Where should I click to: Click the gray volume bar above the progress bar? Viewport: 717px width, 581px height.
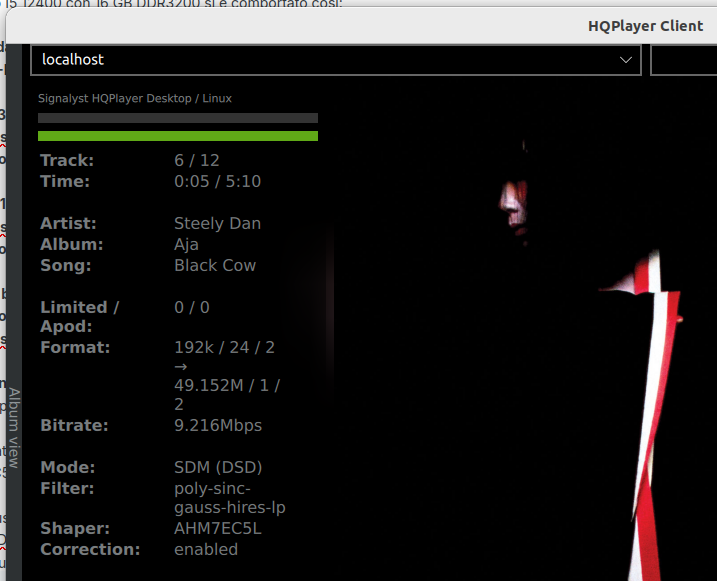178,118
